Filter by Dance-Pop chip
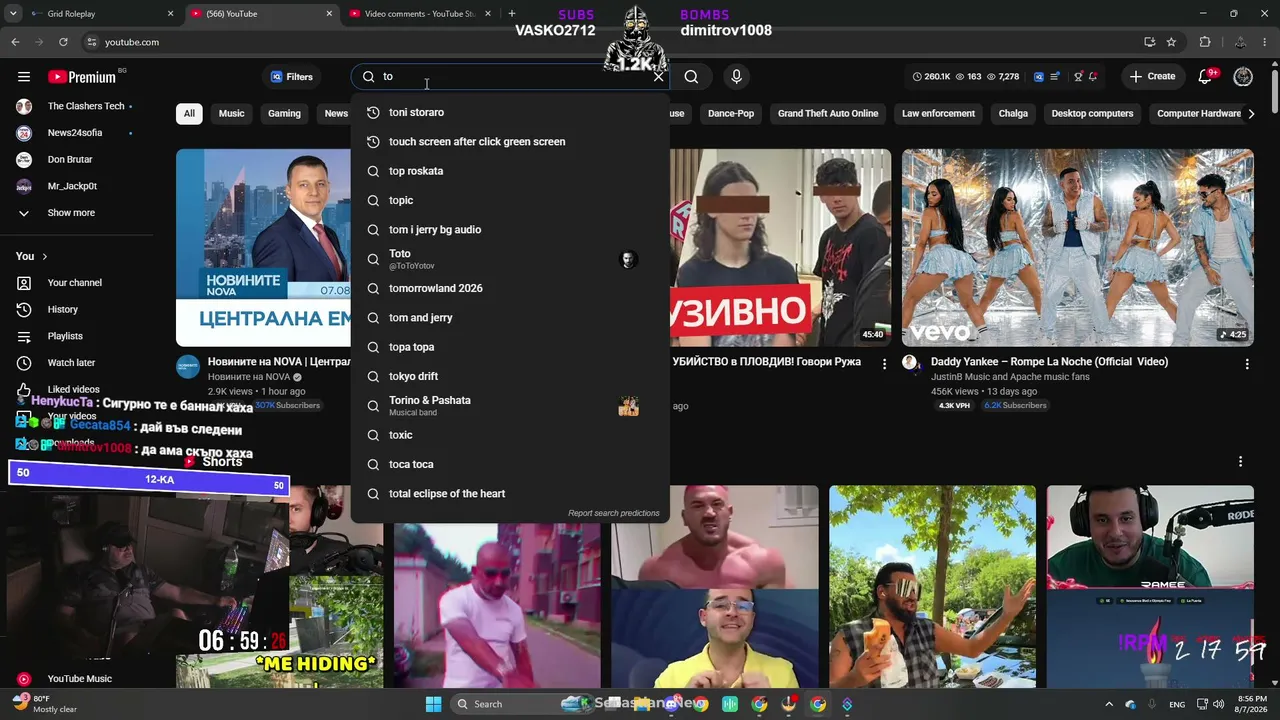This screenshot has height=720, width=1280. (731, 113)
